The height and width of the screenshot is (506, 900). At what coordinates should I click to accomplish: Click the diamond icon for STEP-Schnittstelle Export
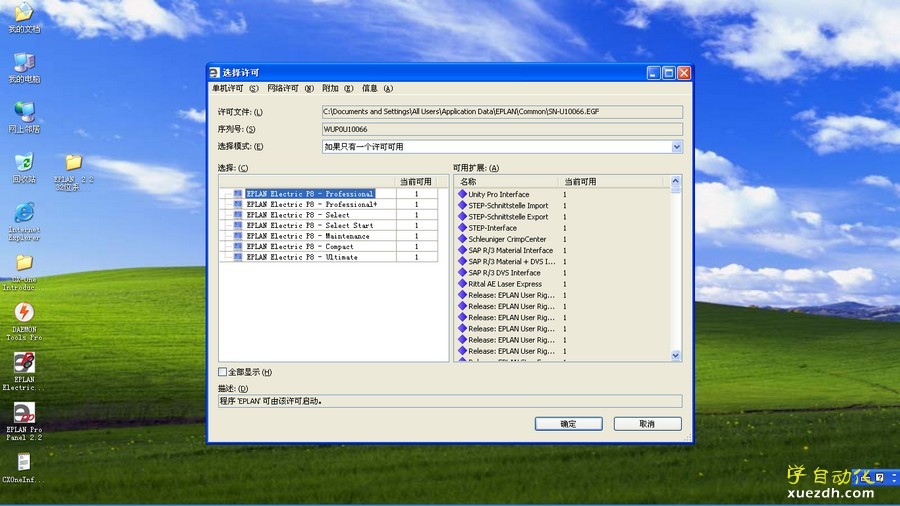(462, 216)
